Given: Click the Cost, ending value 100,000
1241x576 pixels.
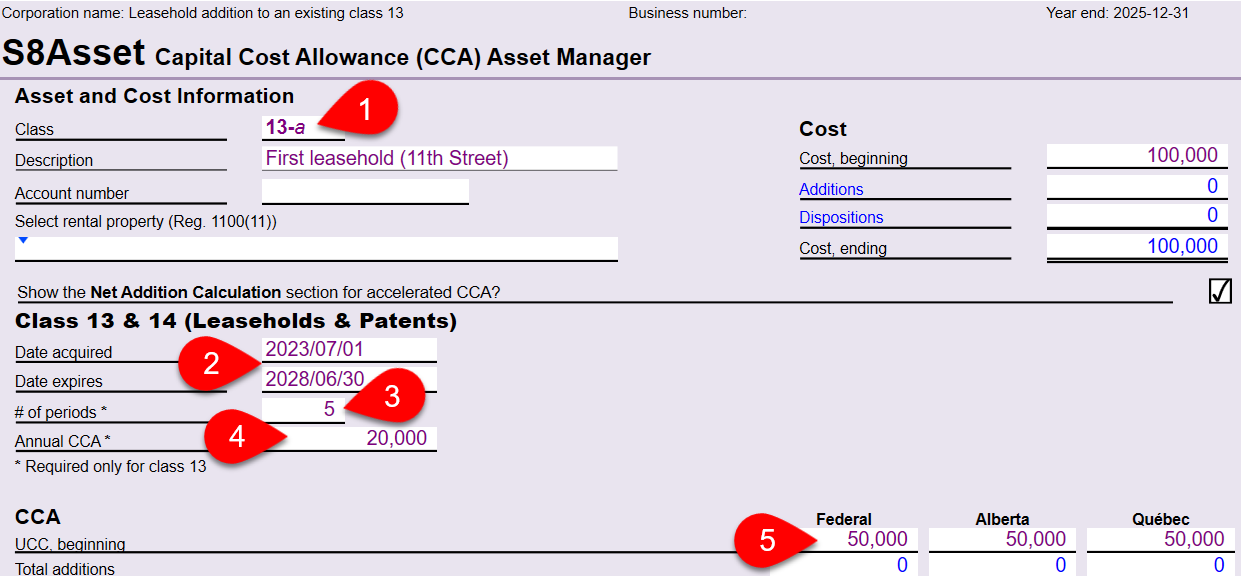Looking at the screenshot, I should [1137, 246].
